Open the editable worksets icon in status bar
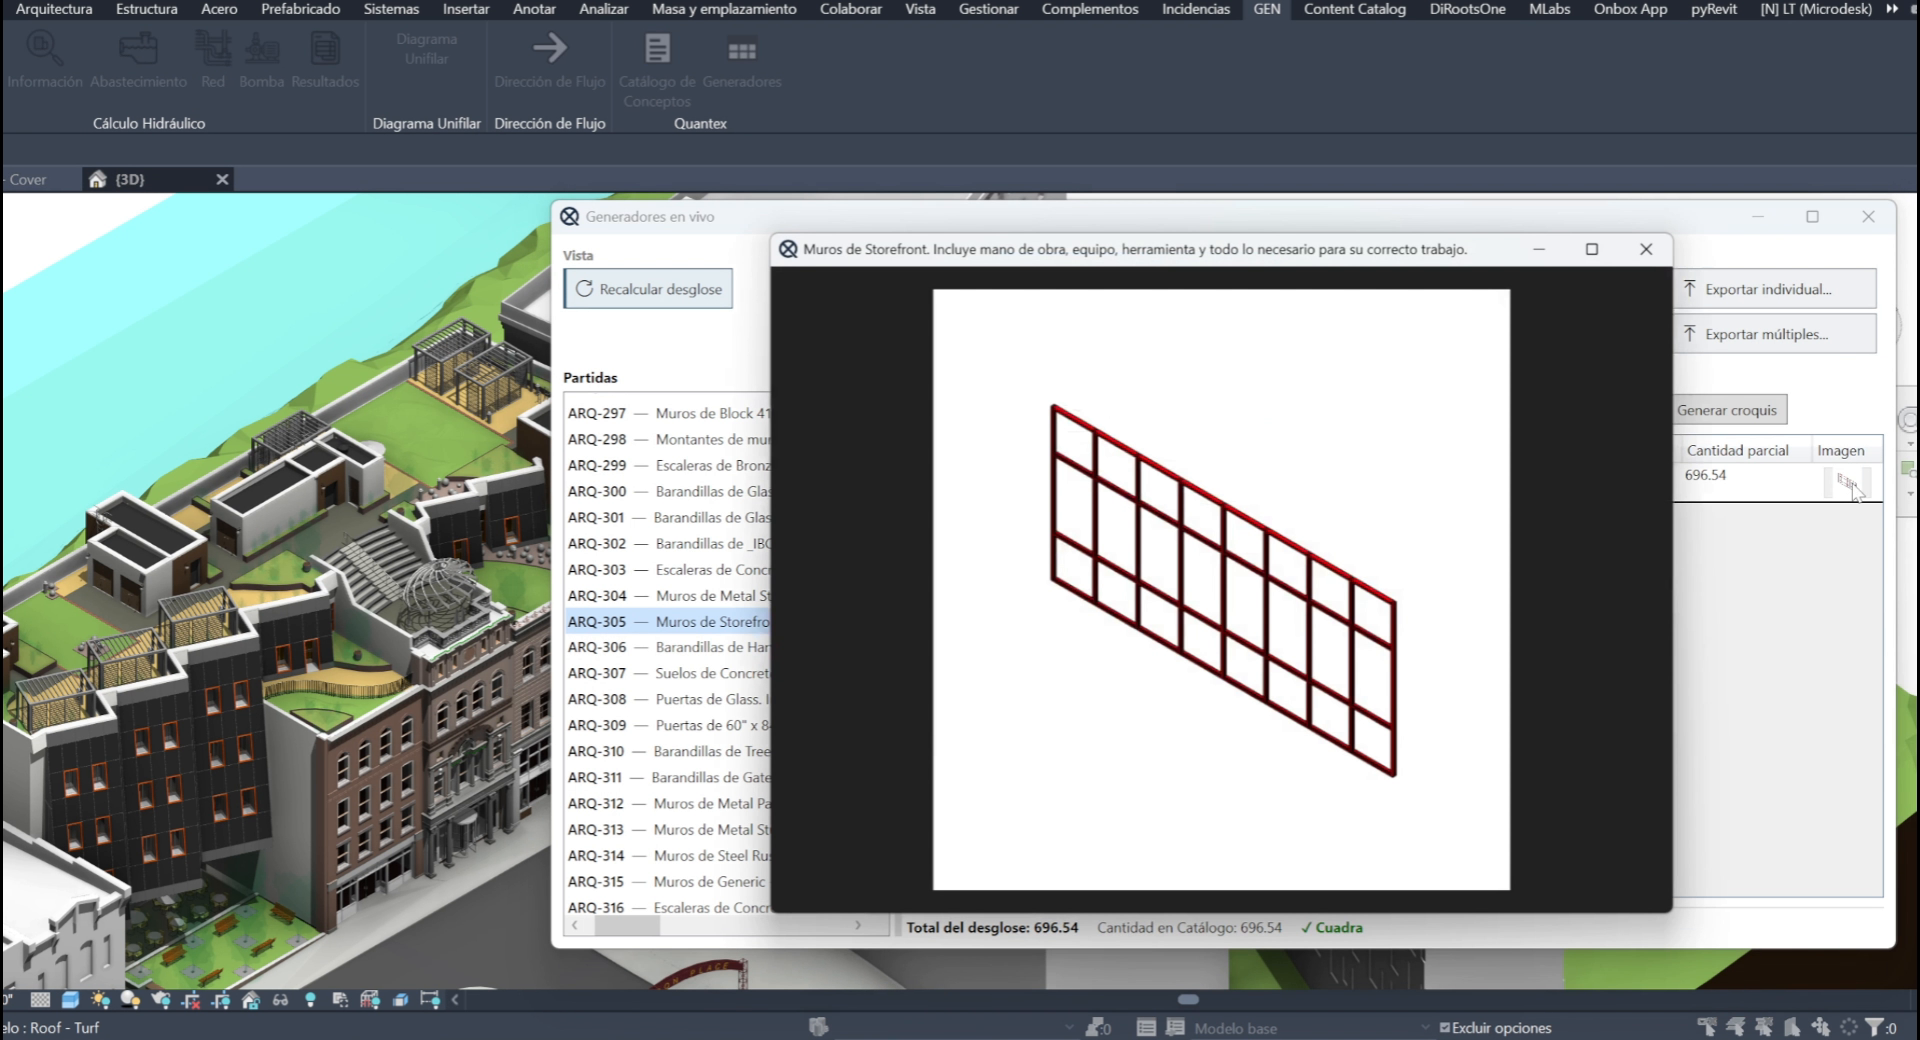The height and width of the screenshot is (1040, 1920). (819, 1027)
